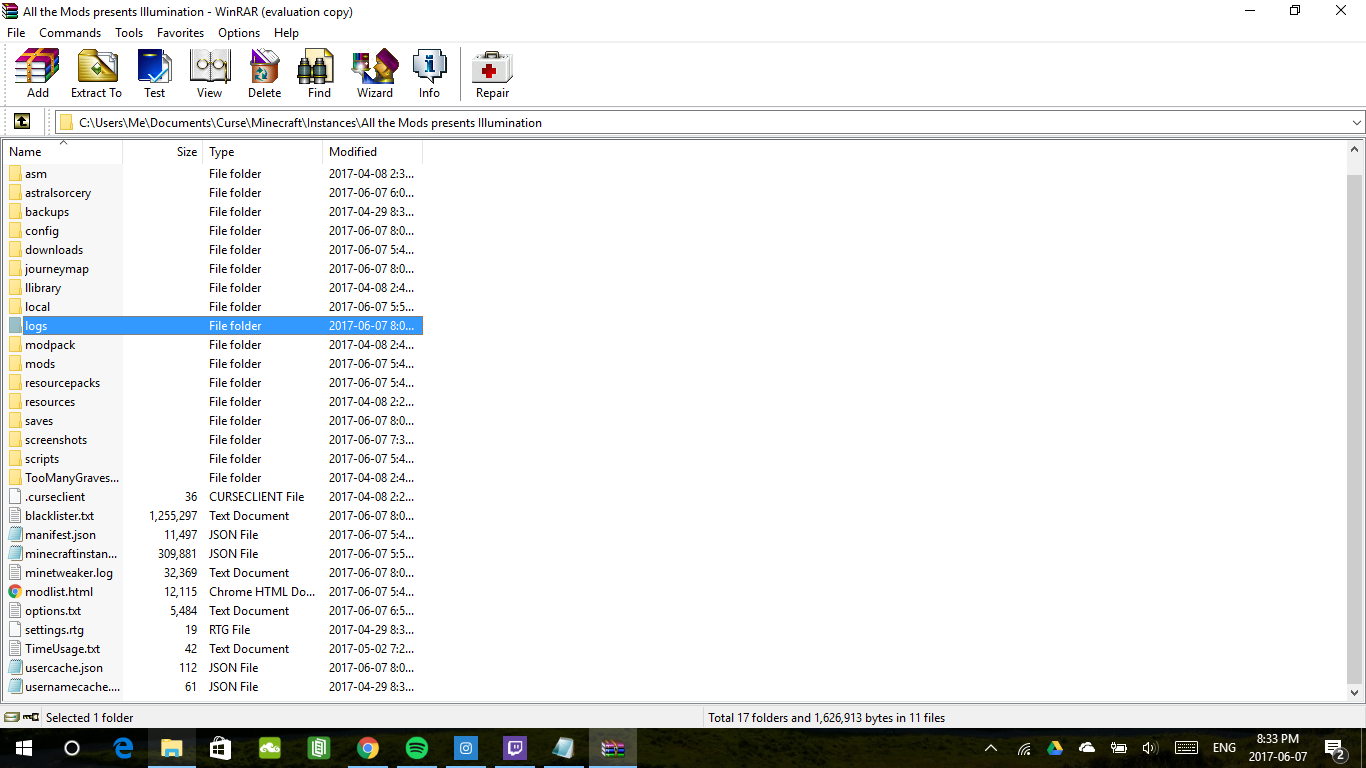1366x768 pixels.
Task: Select the TimeUsage.txt file
Action: coord(213,649)
